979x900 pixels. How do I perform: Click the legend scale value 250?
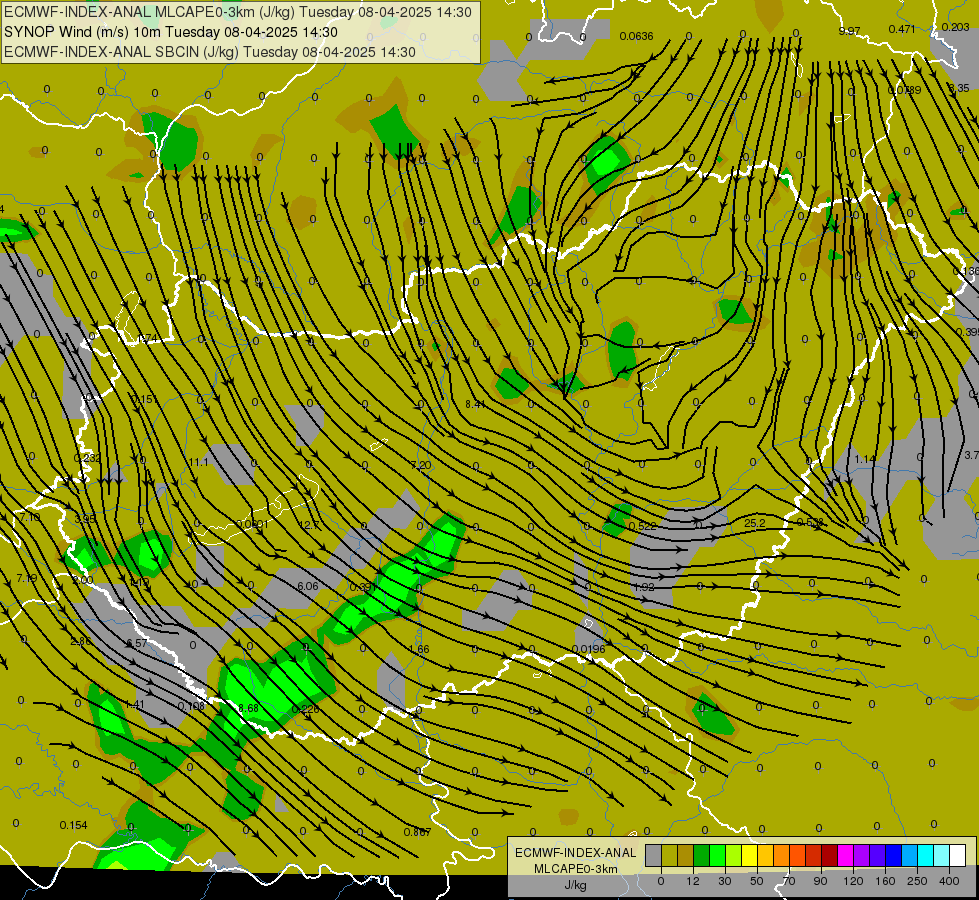click(x=917, y=881)
